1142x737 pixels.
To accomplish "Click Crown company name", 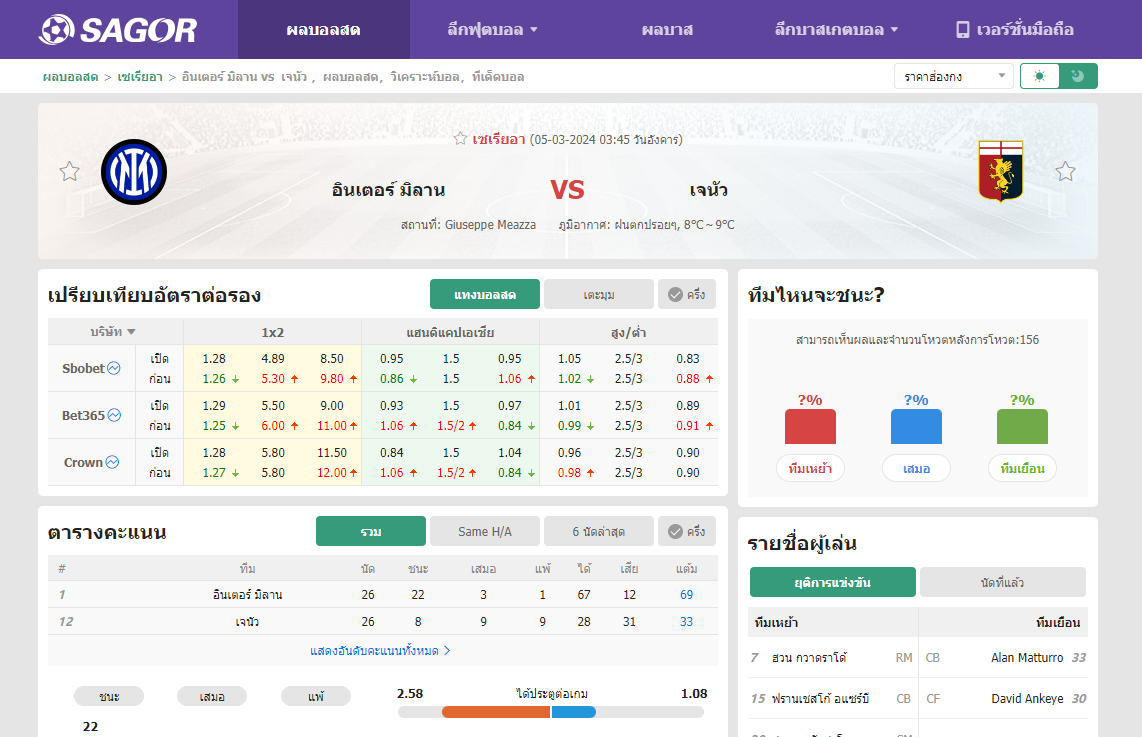I will [x=83, y=462].
